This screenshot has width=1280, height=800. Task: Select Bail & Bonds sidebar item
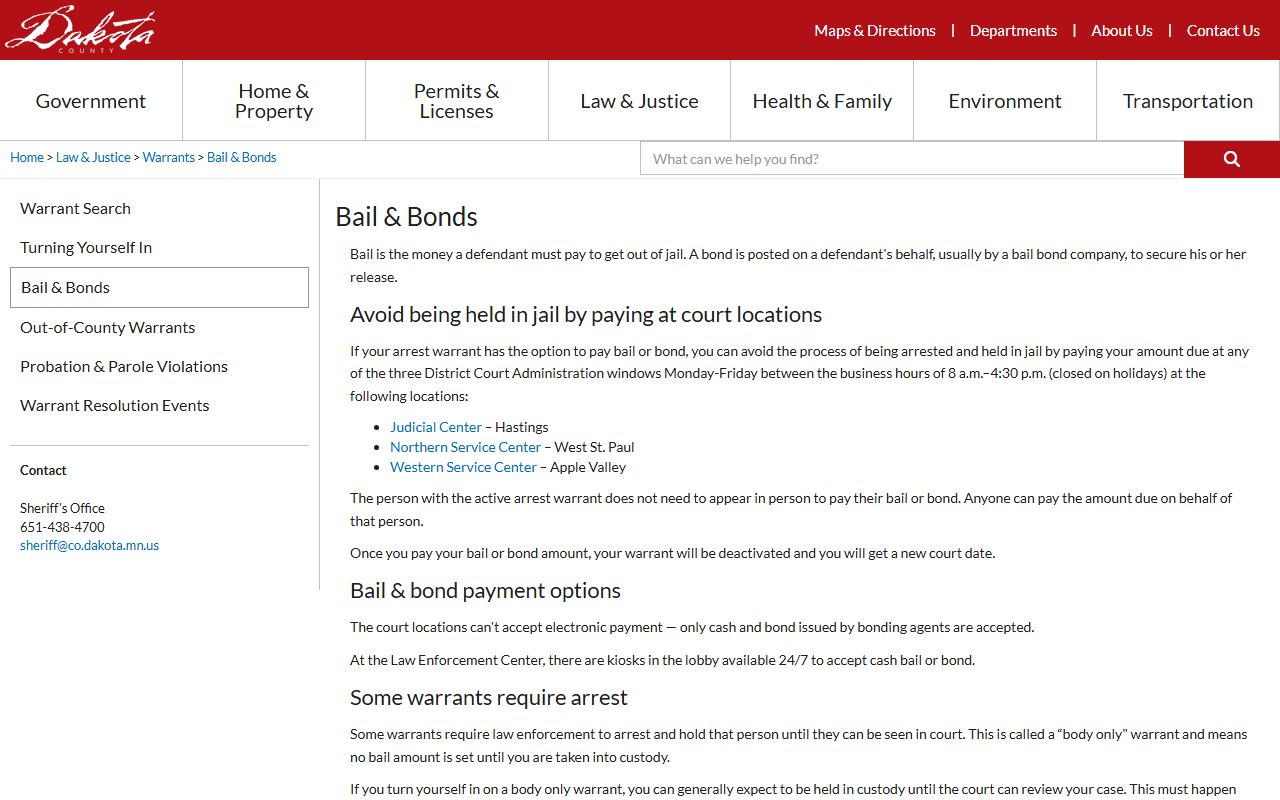(159, 287)
